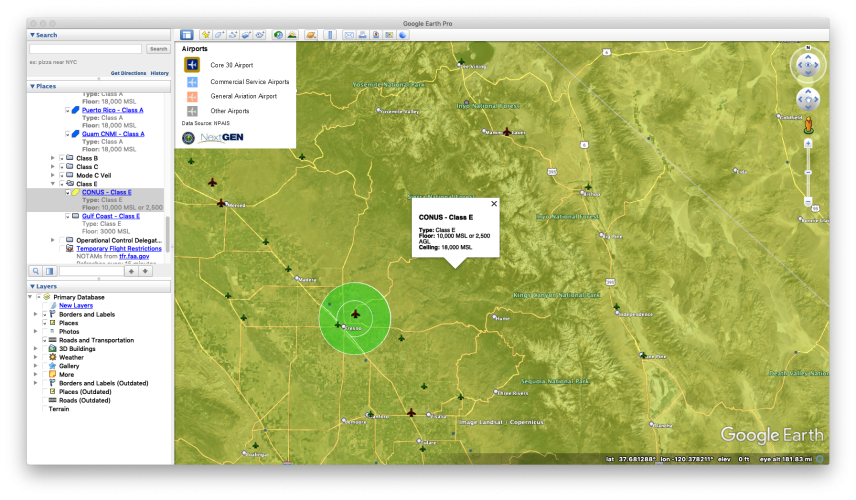Click the zoom slider handle
This screenshot has width=856, height=500.
(x=809, y=172)
